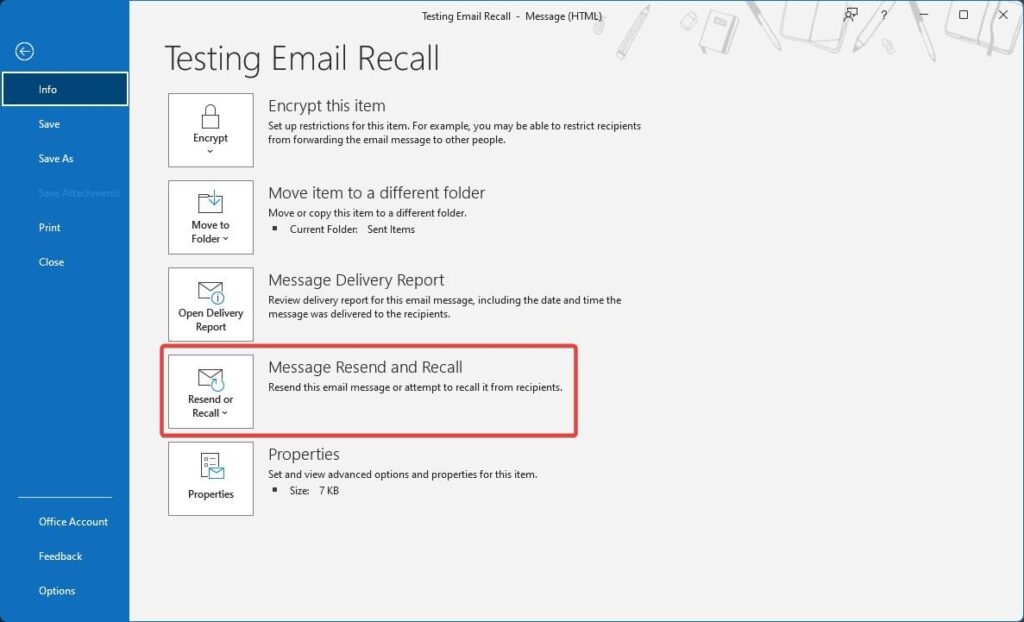Image resolution: width=1024 pixels, height=622 pixels.
Task: Open the message Properties button
Action: 210,478
